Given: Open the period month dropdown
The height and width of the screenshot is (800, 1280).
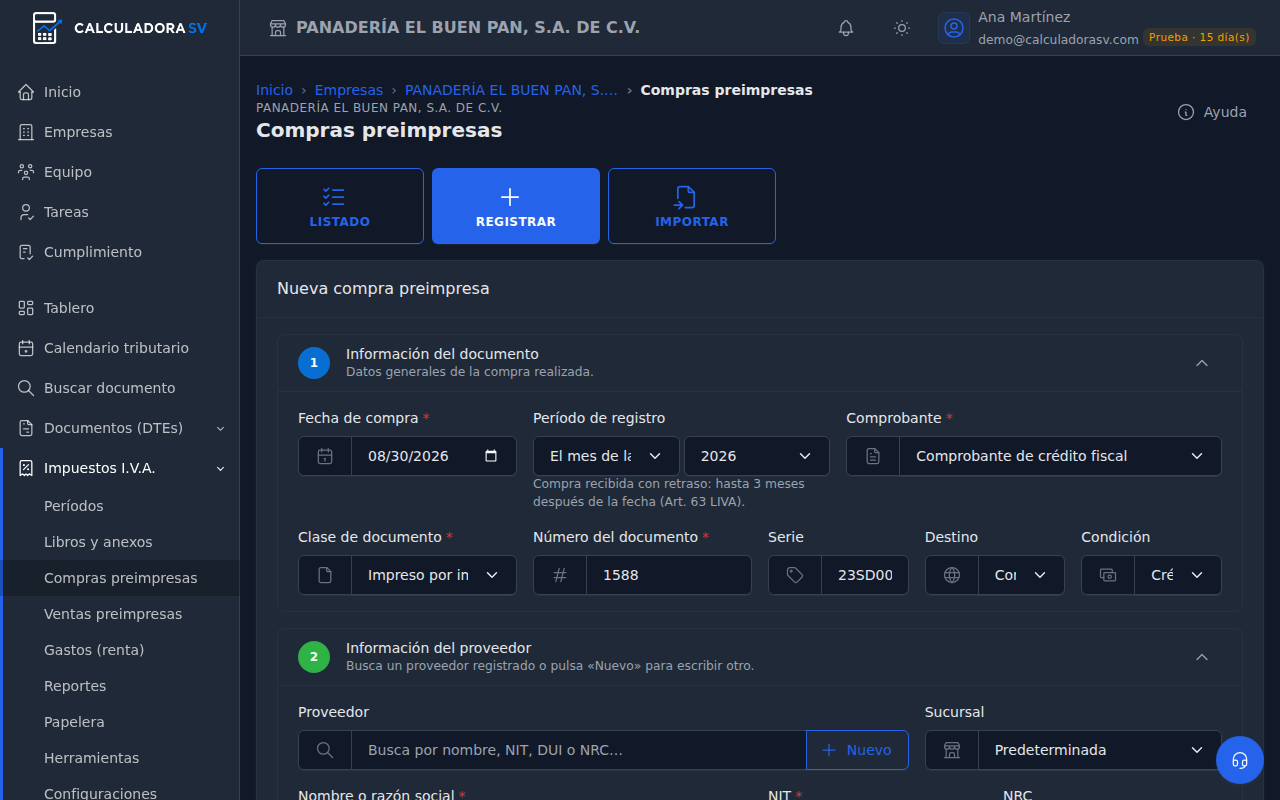Looking at the screenshot, I should (606, 456).
